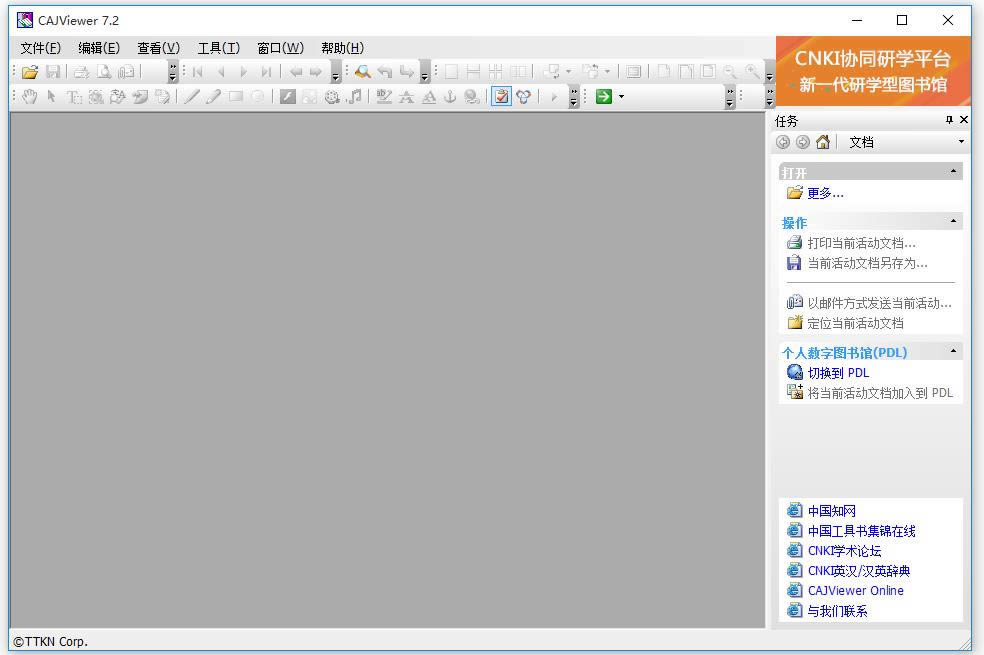Image resolution: width=984 pixels, height=655 pixels.
Task: Click the CNKI协同研学平台 orange banner
Action: click(873, 71)
